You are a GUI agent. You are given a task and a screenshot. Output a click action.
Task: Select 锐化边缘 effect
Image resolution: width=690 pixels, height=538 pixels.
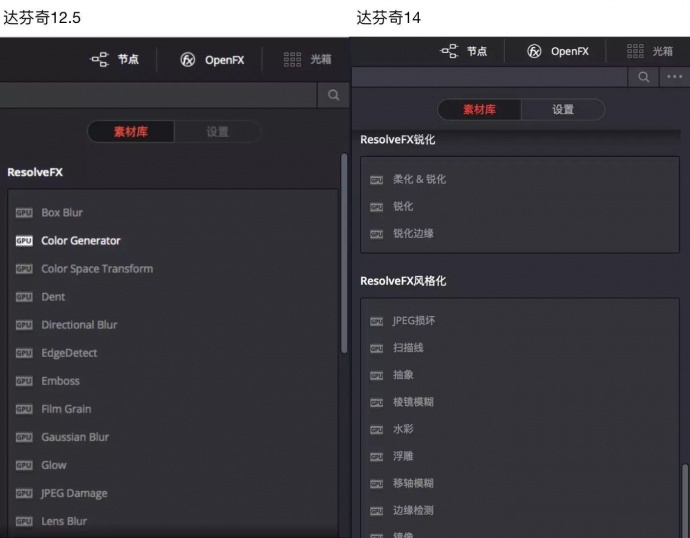[x=413, y=234]
